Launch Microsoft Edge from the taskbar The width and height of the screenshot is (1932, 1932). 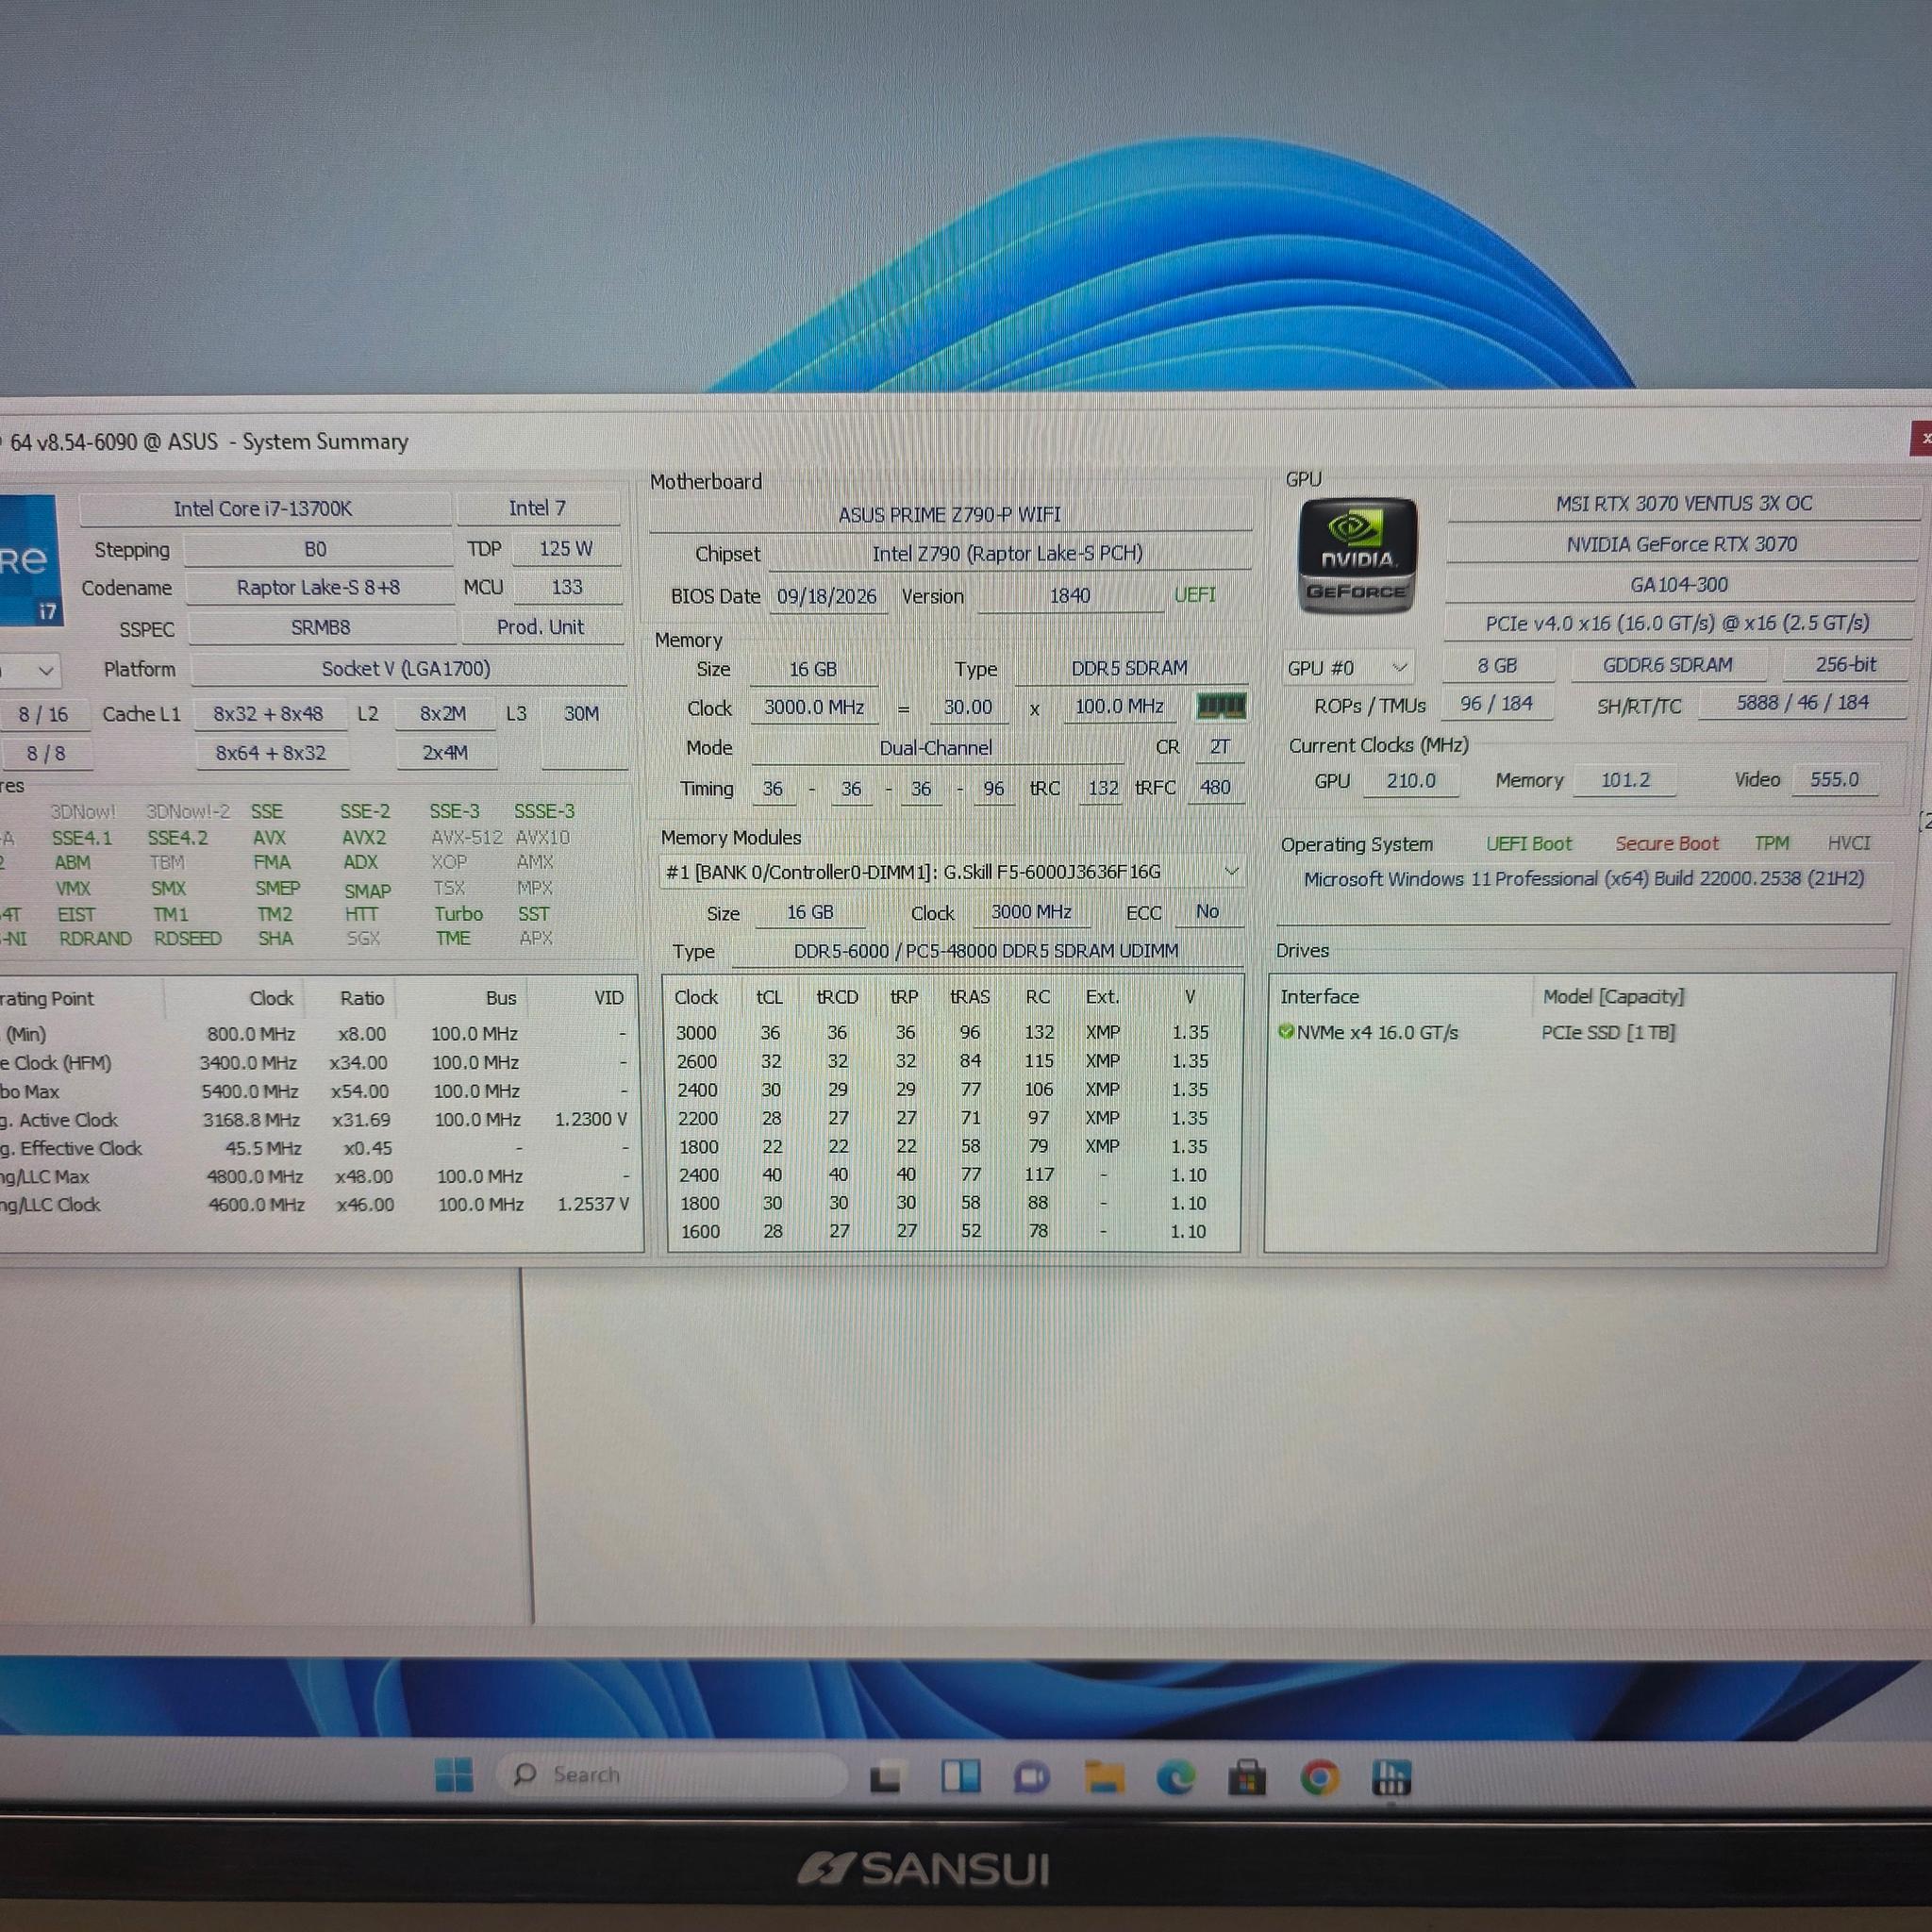coord(1176,1778)
